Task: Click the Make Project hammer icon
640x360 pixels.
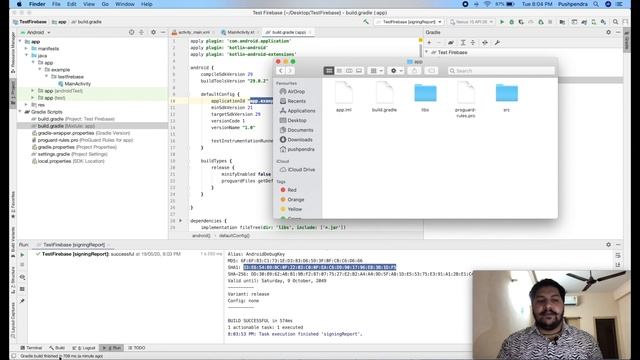Action: 366,22
